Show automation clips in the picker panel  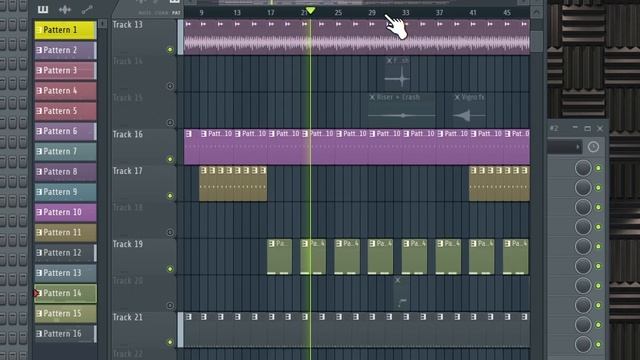click(x=87, y=9)
